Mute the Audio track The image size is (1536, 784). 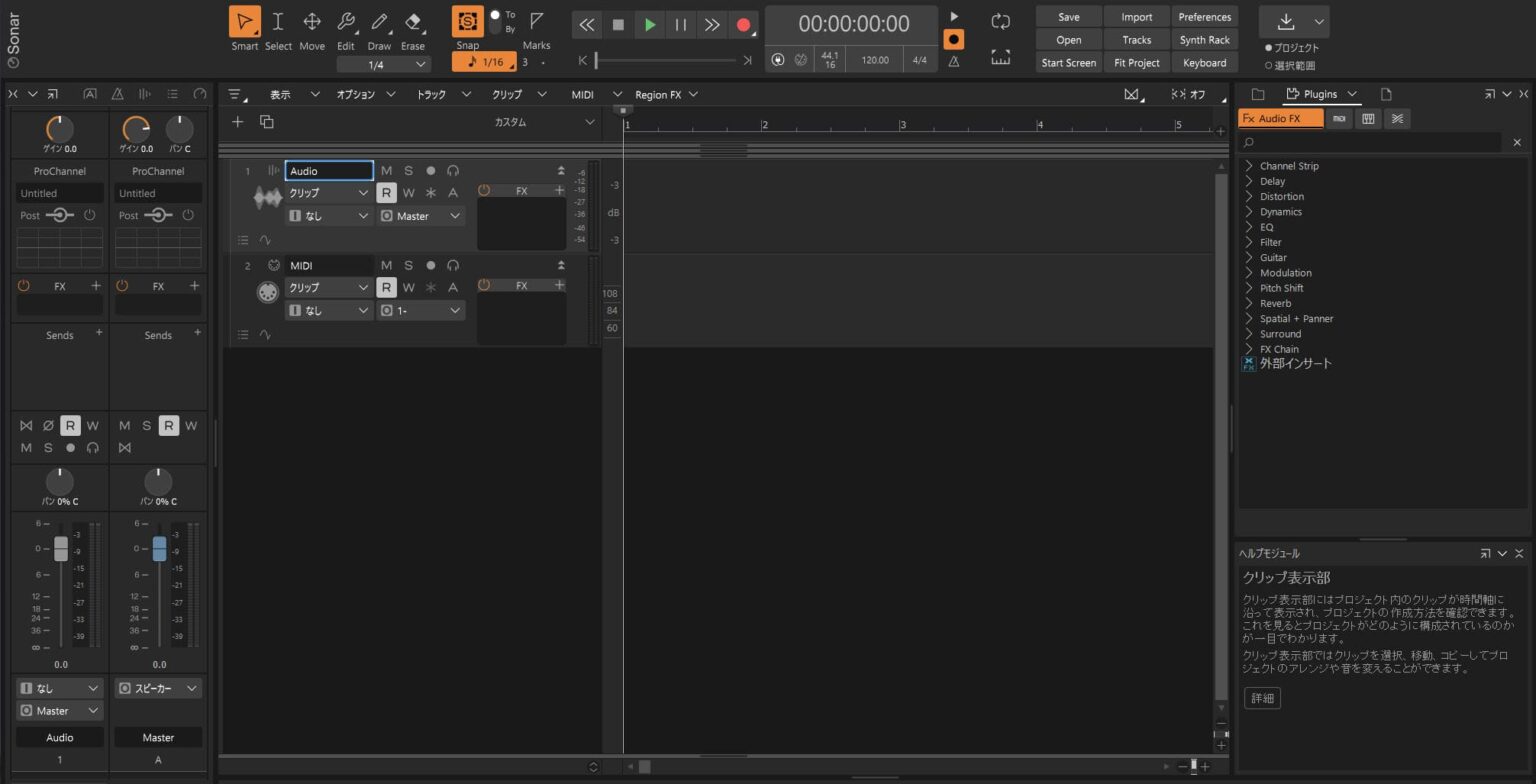(386, 170)
